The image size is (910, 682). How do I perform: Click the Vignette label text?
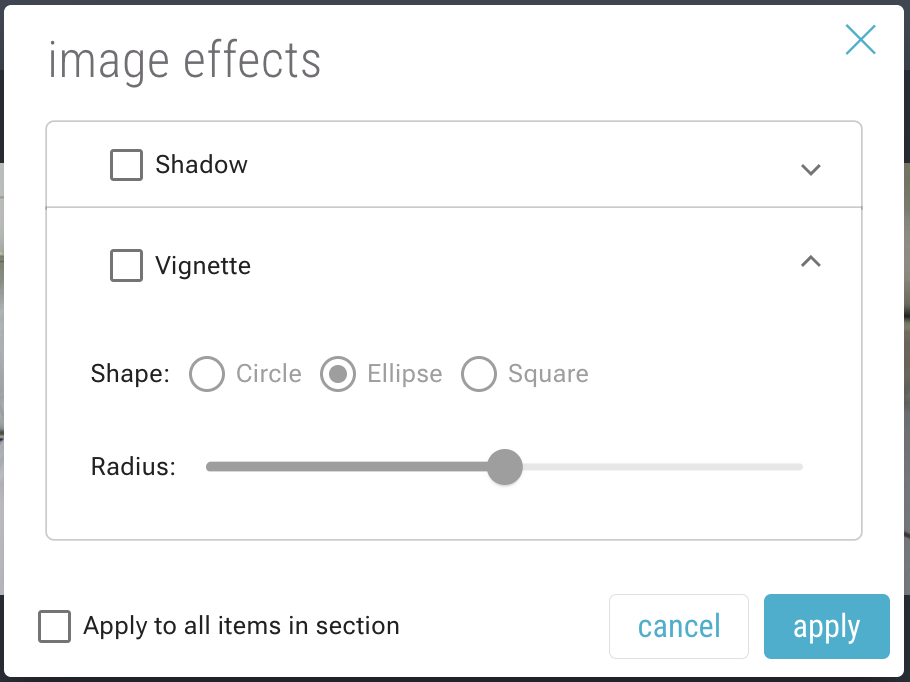(203, 266)
